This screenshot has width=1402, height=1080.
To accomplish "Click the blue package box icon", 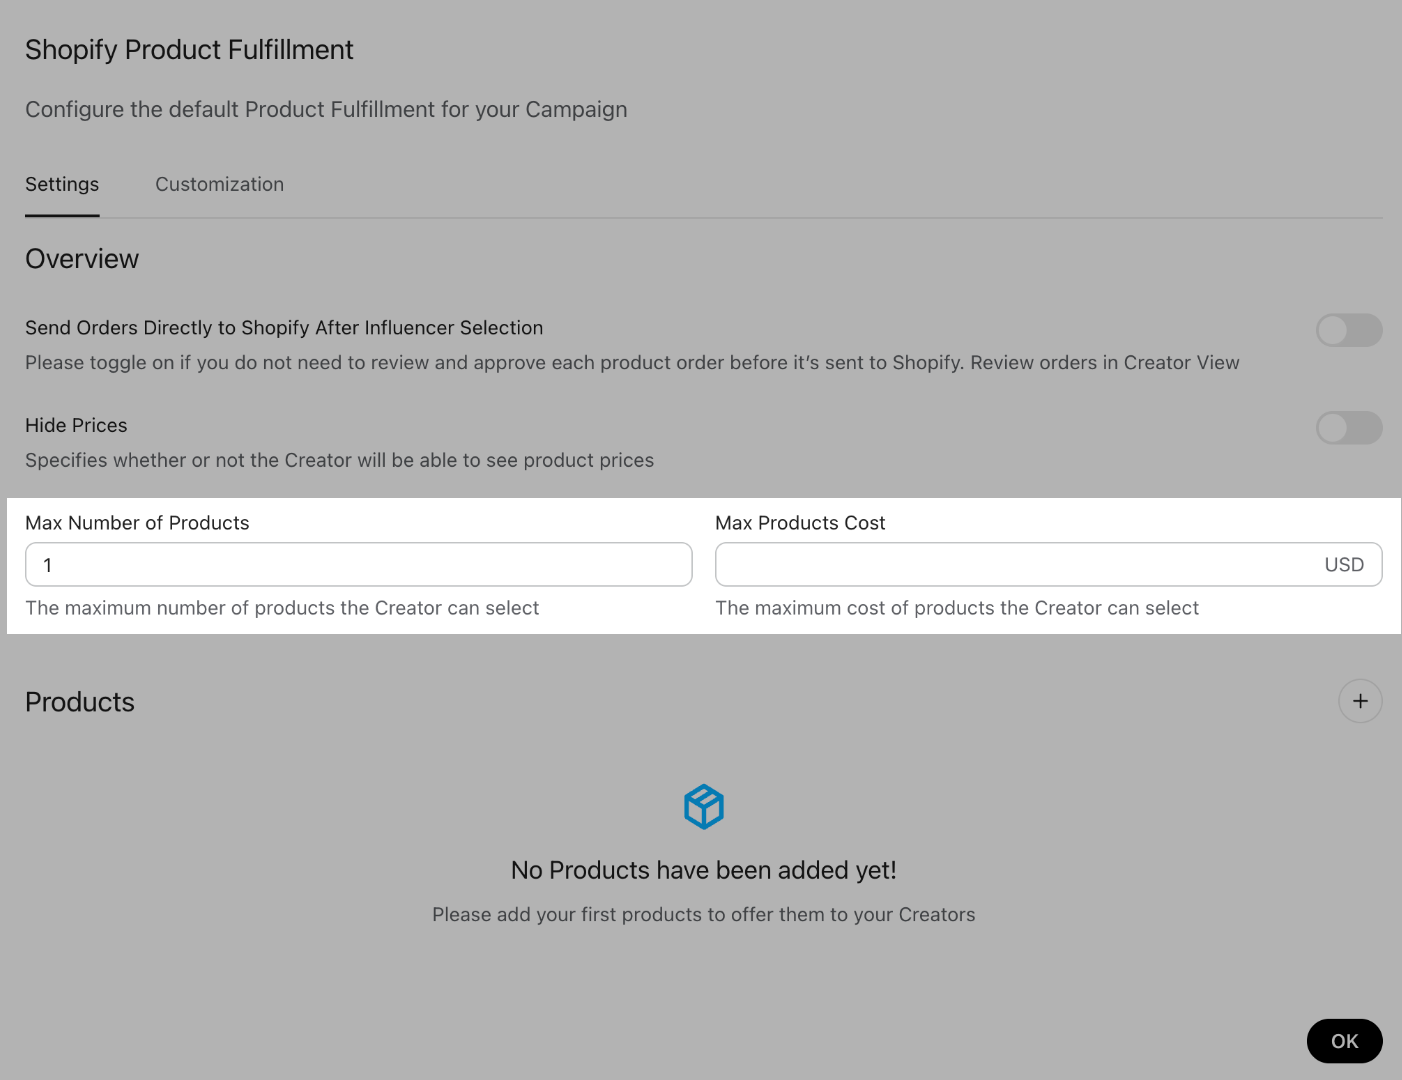I will coord(704,806).
